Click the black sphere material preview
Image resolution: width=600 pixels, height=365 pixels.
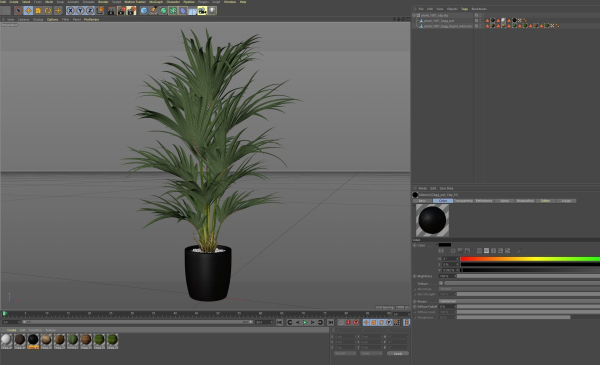432,220
